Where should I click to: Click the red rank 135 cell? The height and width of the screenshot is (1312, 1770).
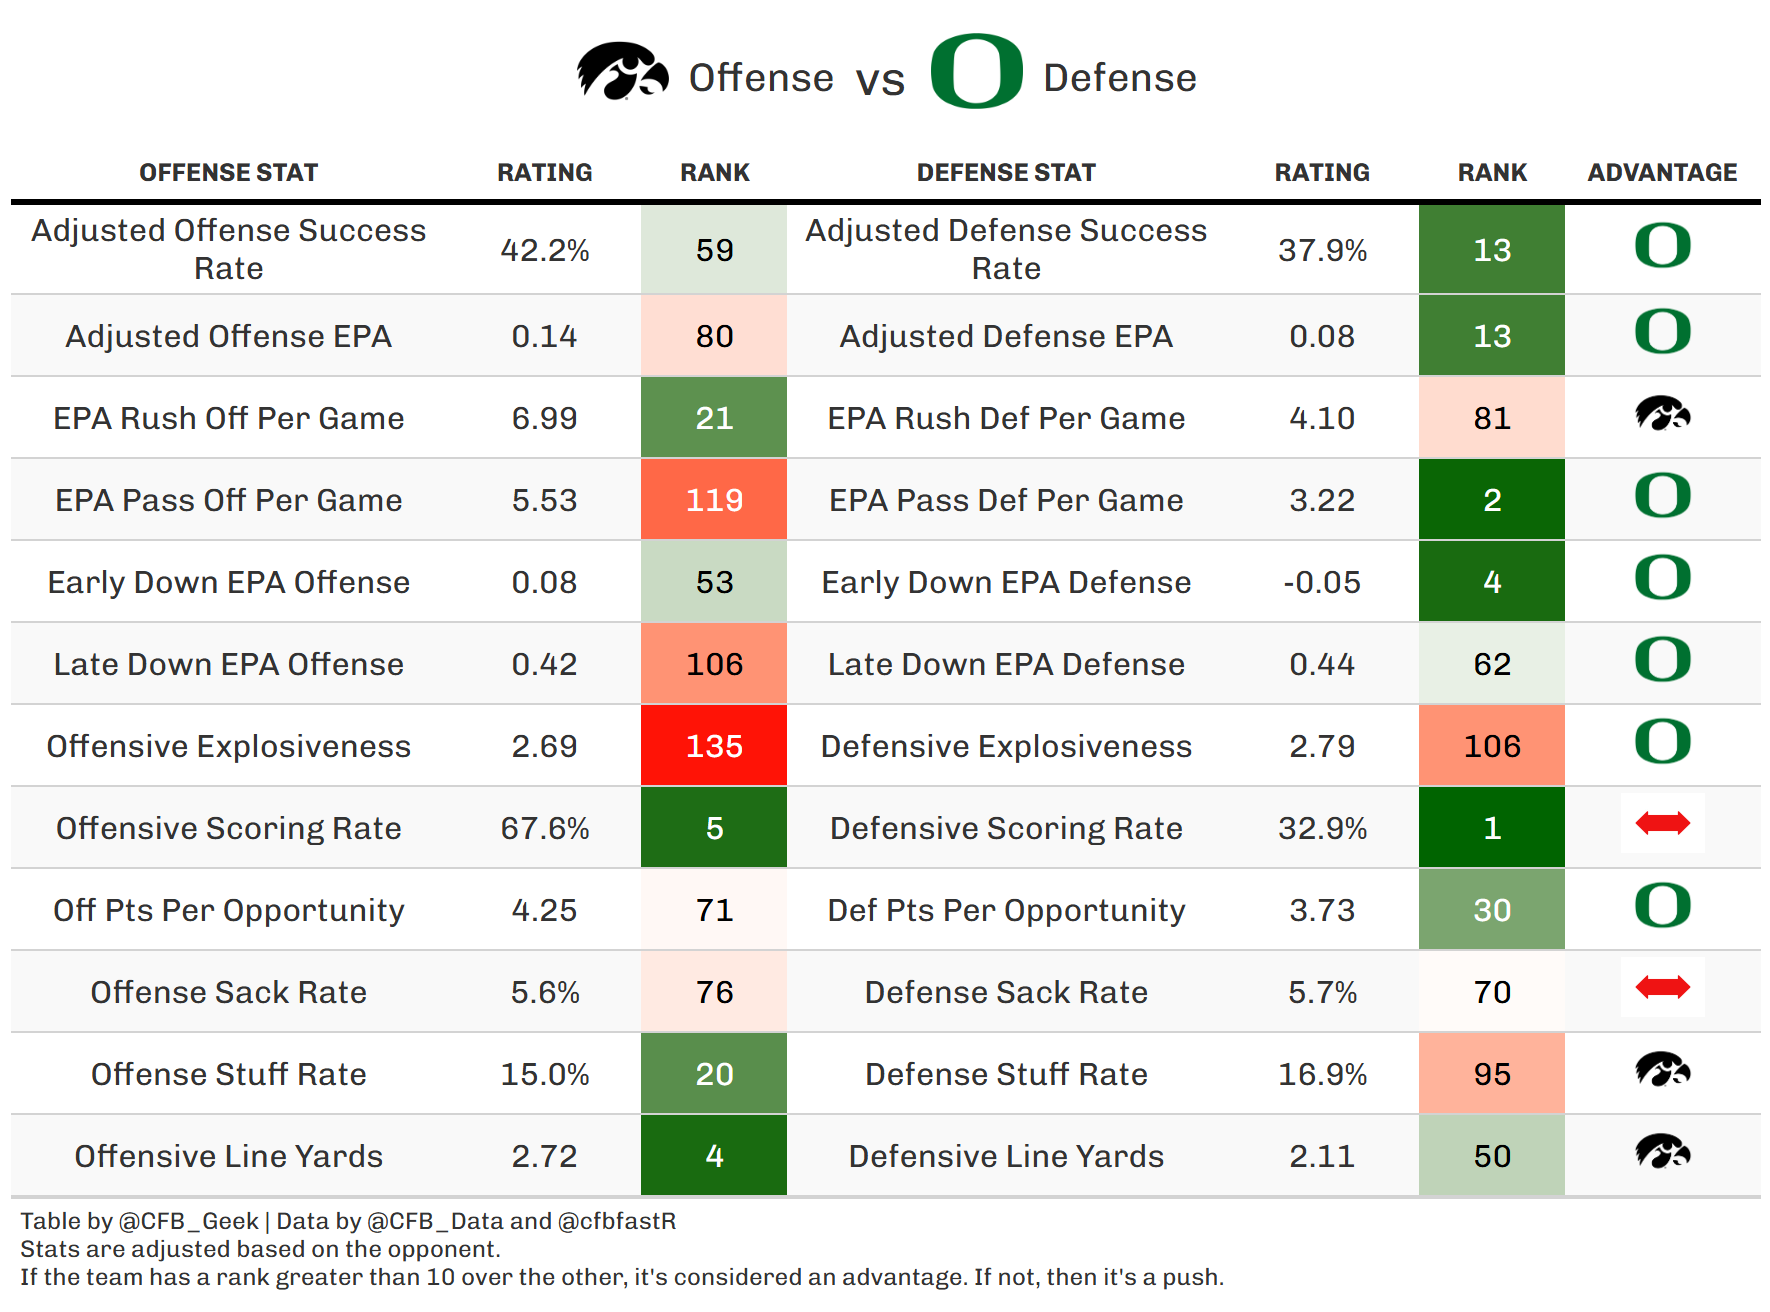click(x=714, y=746)
